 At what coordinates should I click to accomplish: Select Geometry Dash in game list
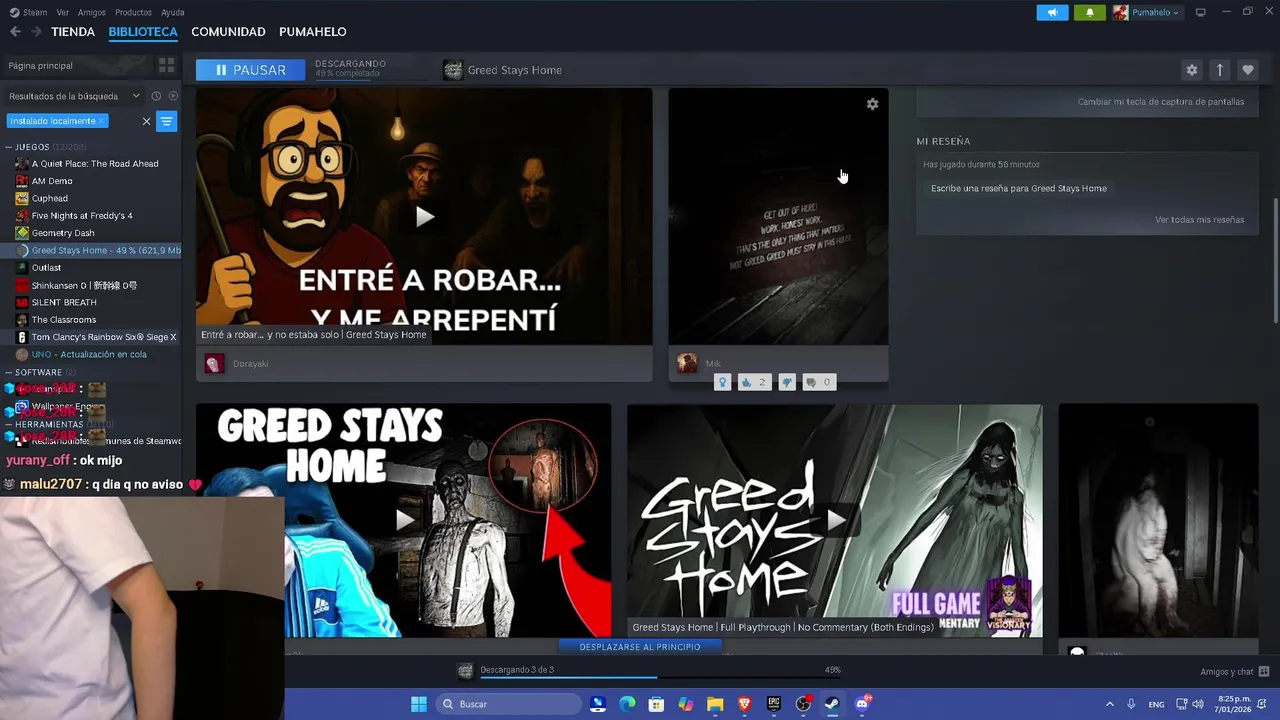click(x=63, y=233)
